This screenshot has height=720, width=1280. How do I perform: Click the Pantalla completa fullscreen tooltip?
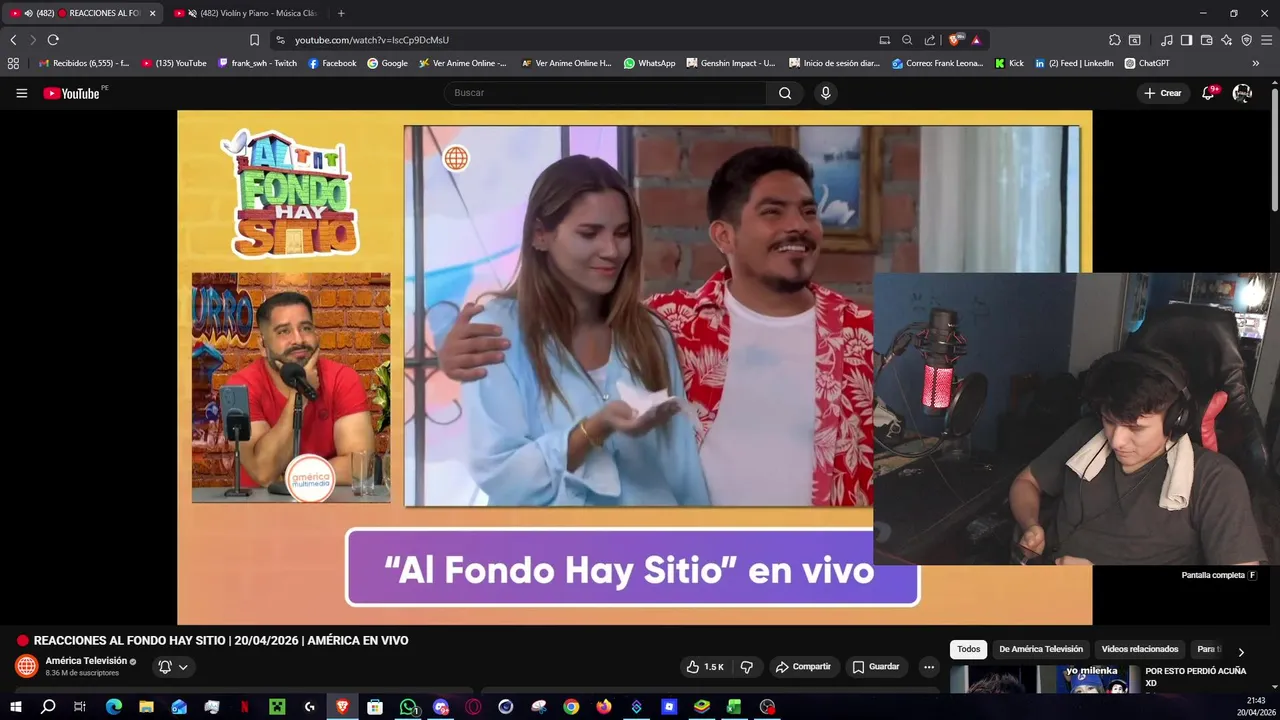point(1219,575)
